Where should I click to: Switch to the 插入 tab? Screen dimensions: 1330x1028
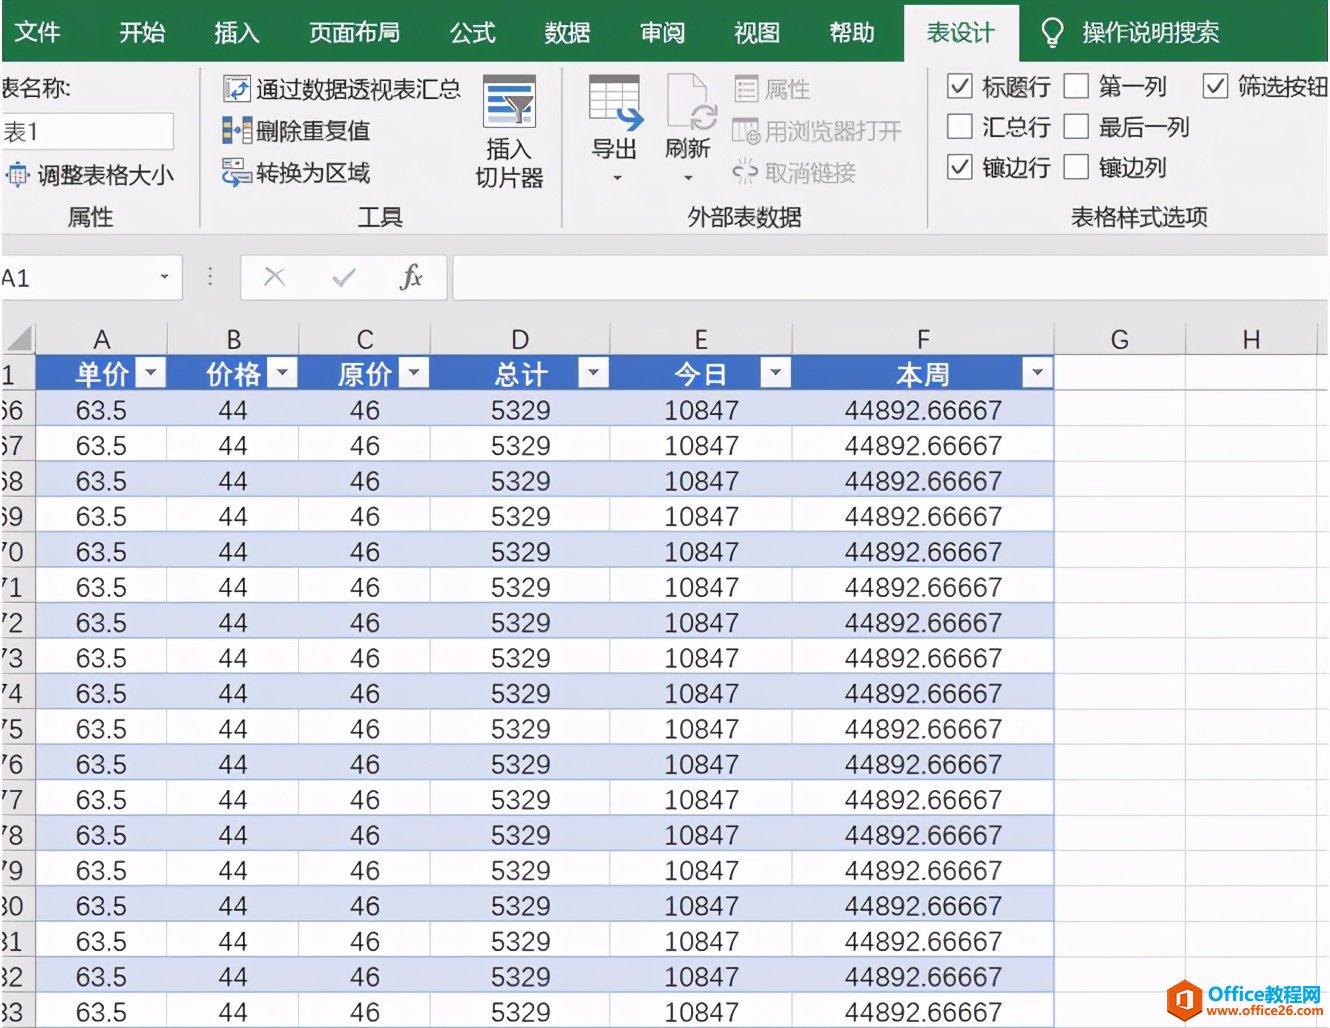[x=237, y=32]
